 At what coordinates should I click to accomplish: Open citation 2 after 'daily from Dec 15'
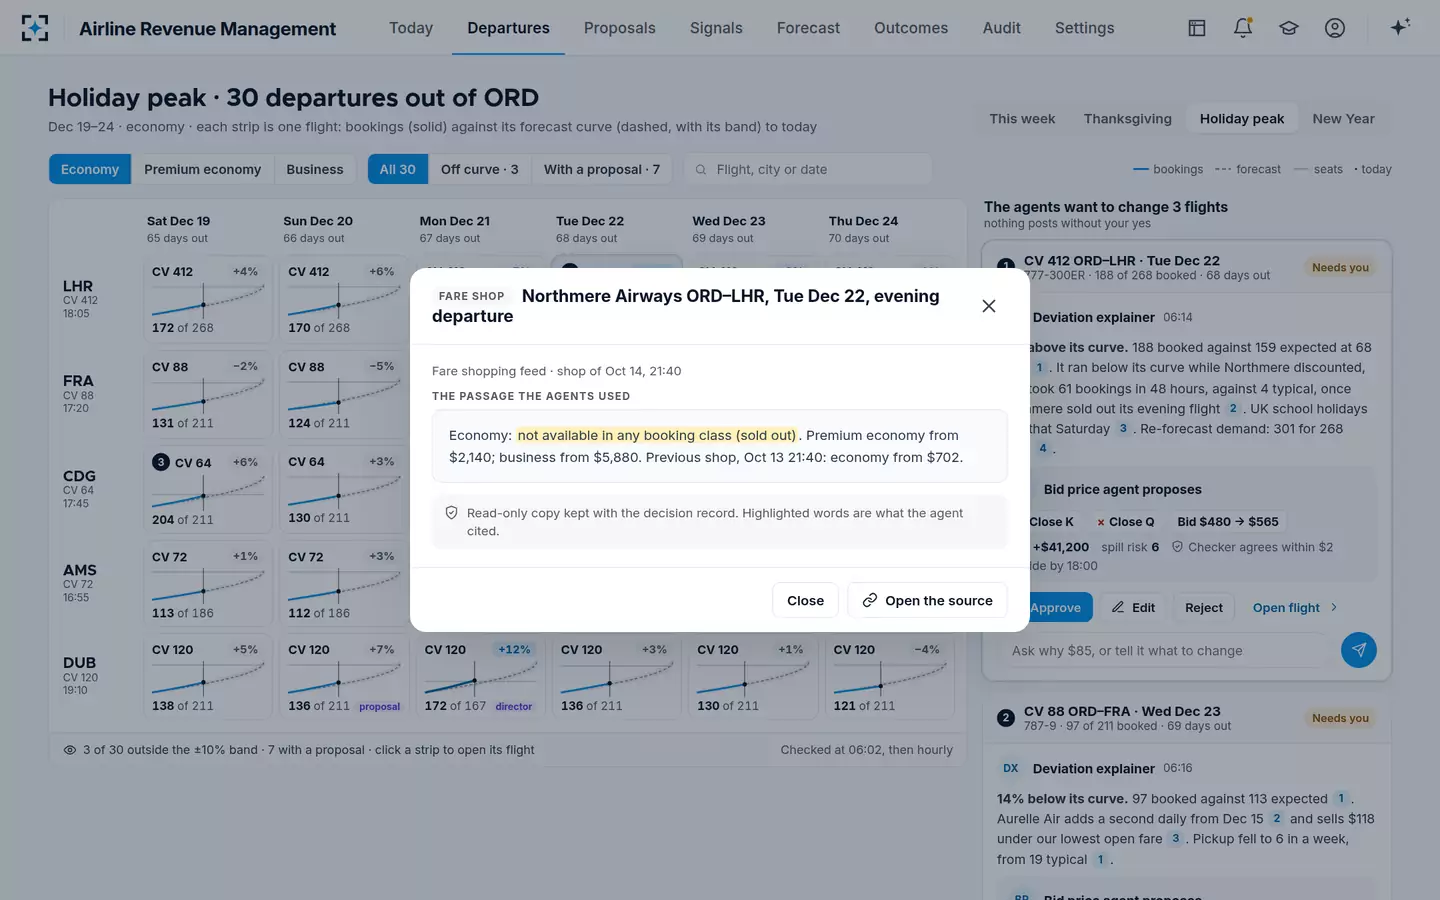tap(1277, 818)
